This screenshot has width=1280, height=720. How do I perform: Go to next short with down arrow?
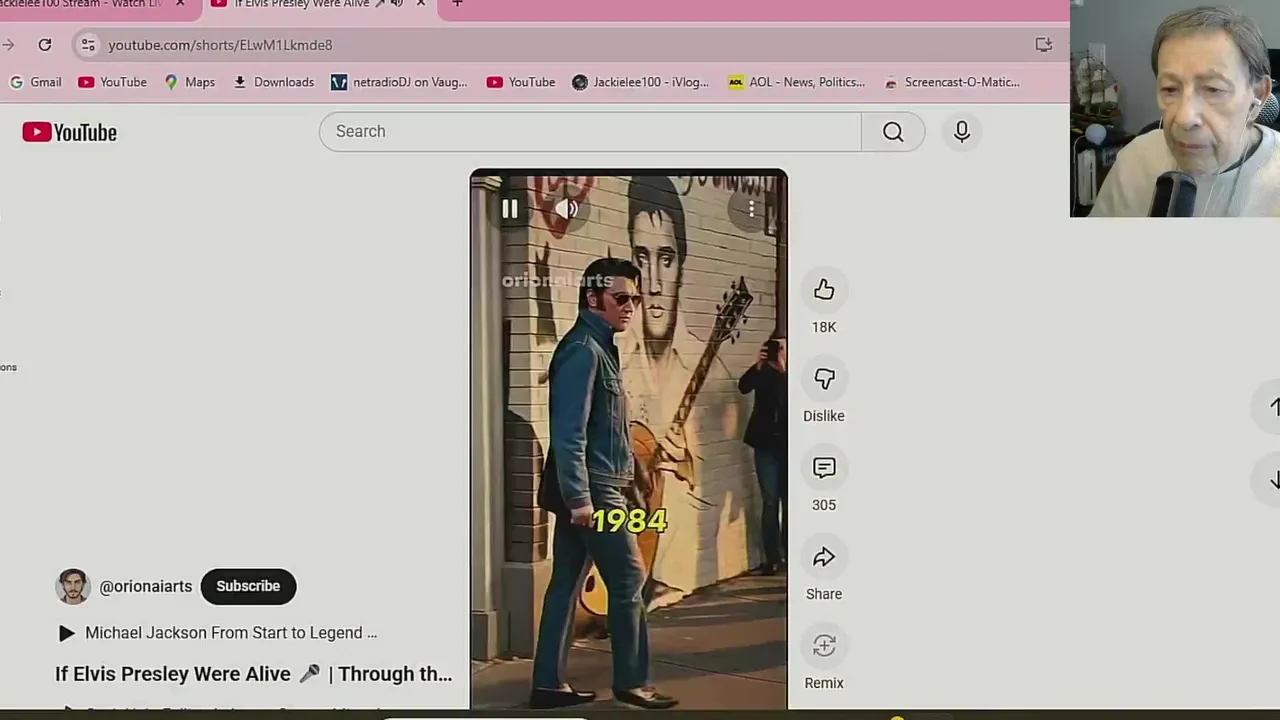pyautogui.click(x=1274, y=481)
